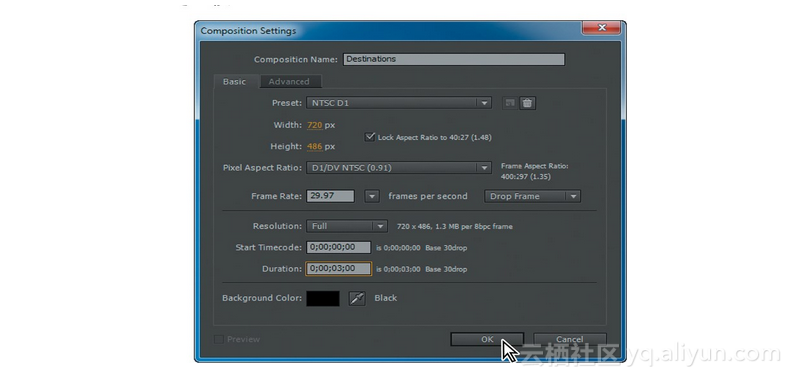Click the Cancel button
792x378 pixels.
point(569,340)
